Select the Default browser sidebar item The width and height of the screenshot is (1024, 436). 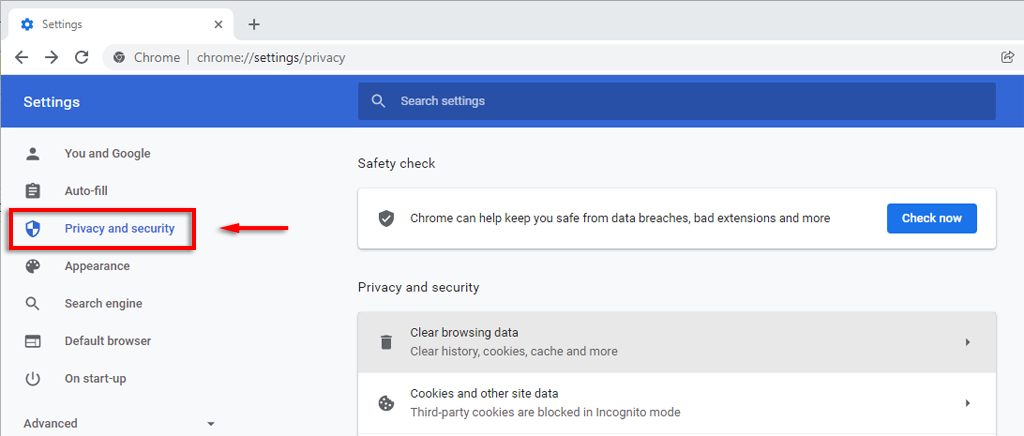click(107, 341)
